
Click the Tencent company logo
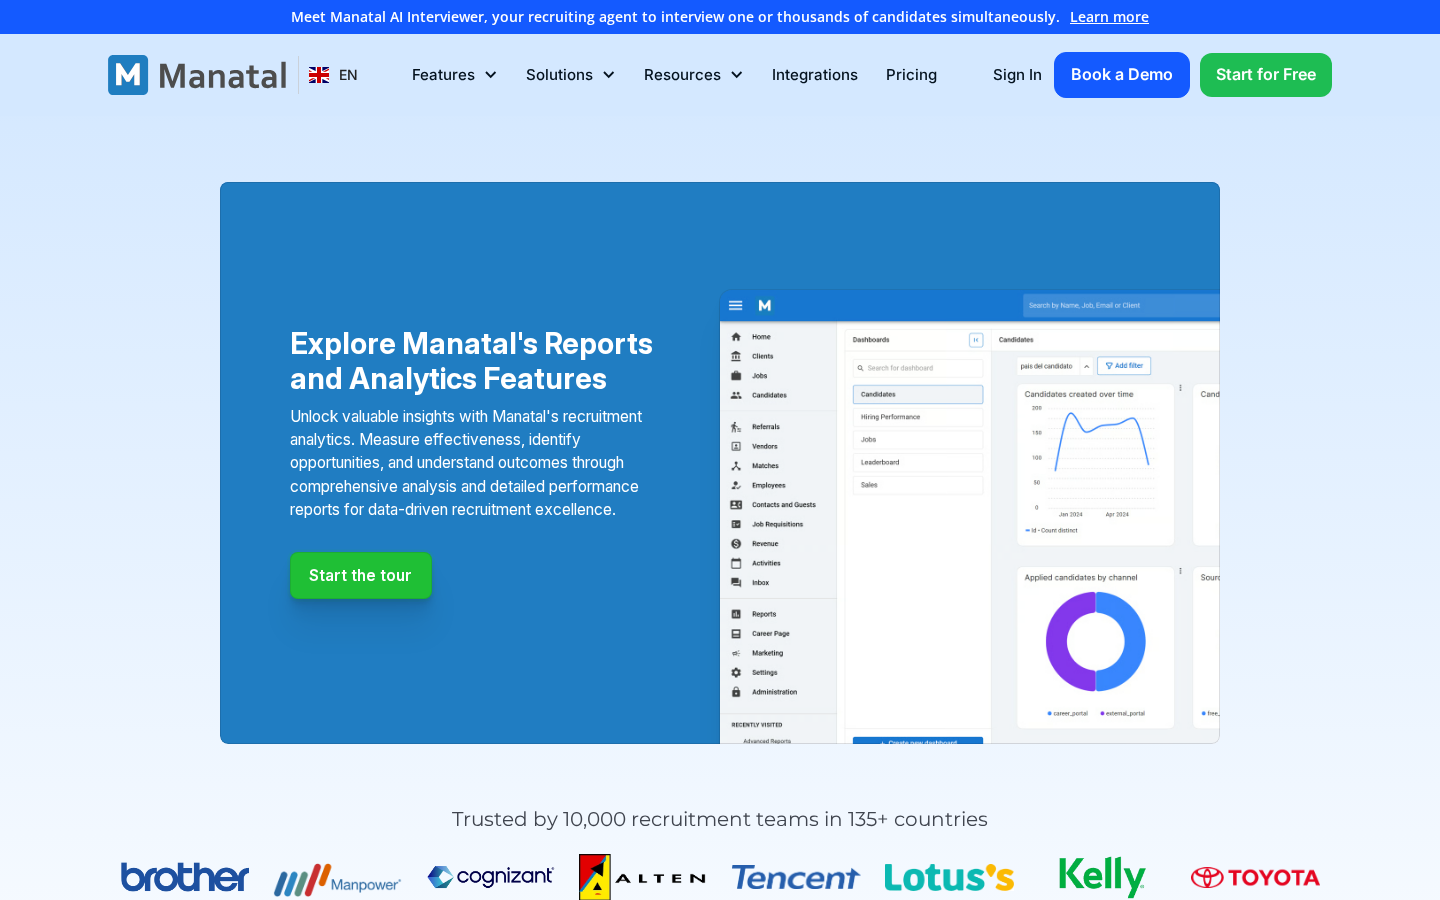pos(796,878)
